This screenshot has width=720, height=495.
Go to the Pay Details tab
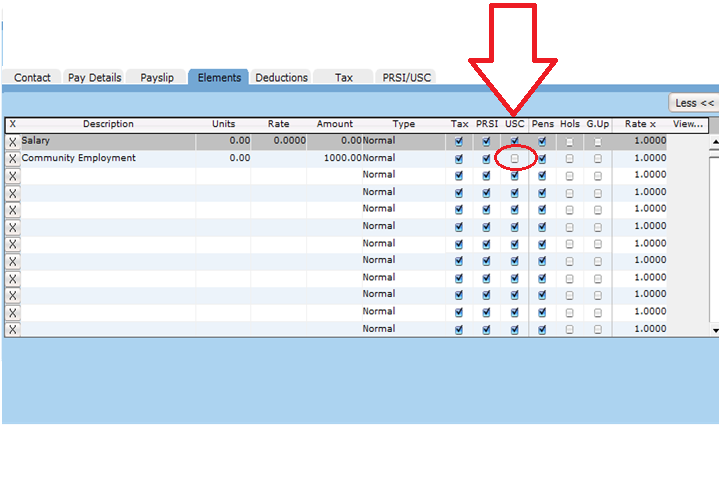(x=94, y=78)
